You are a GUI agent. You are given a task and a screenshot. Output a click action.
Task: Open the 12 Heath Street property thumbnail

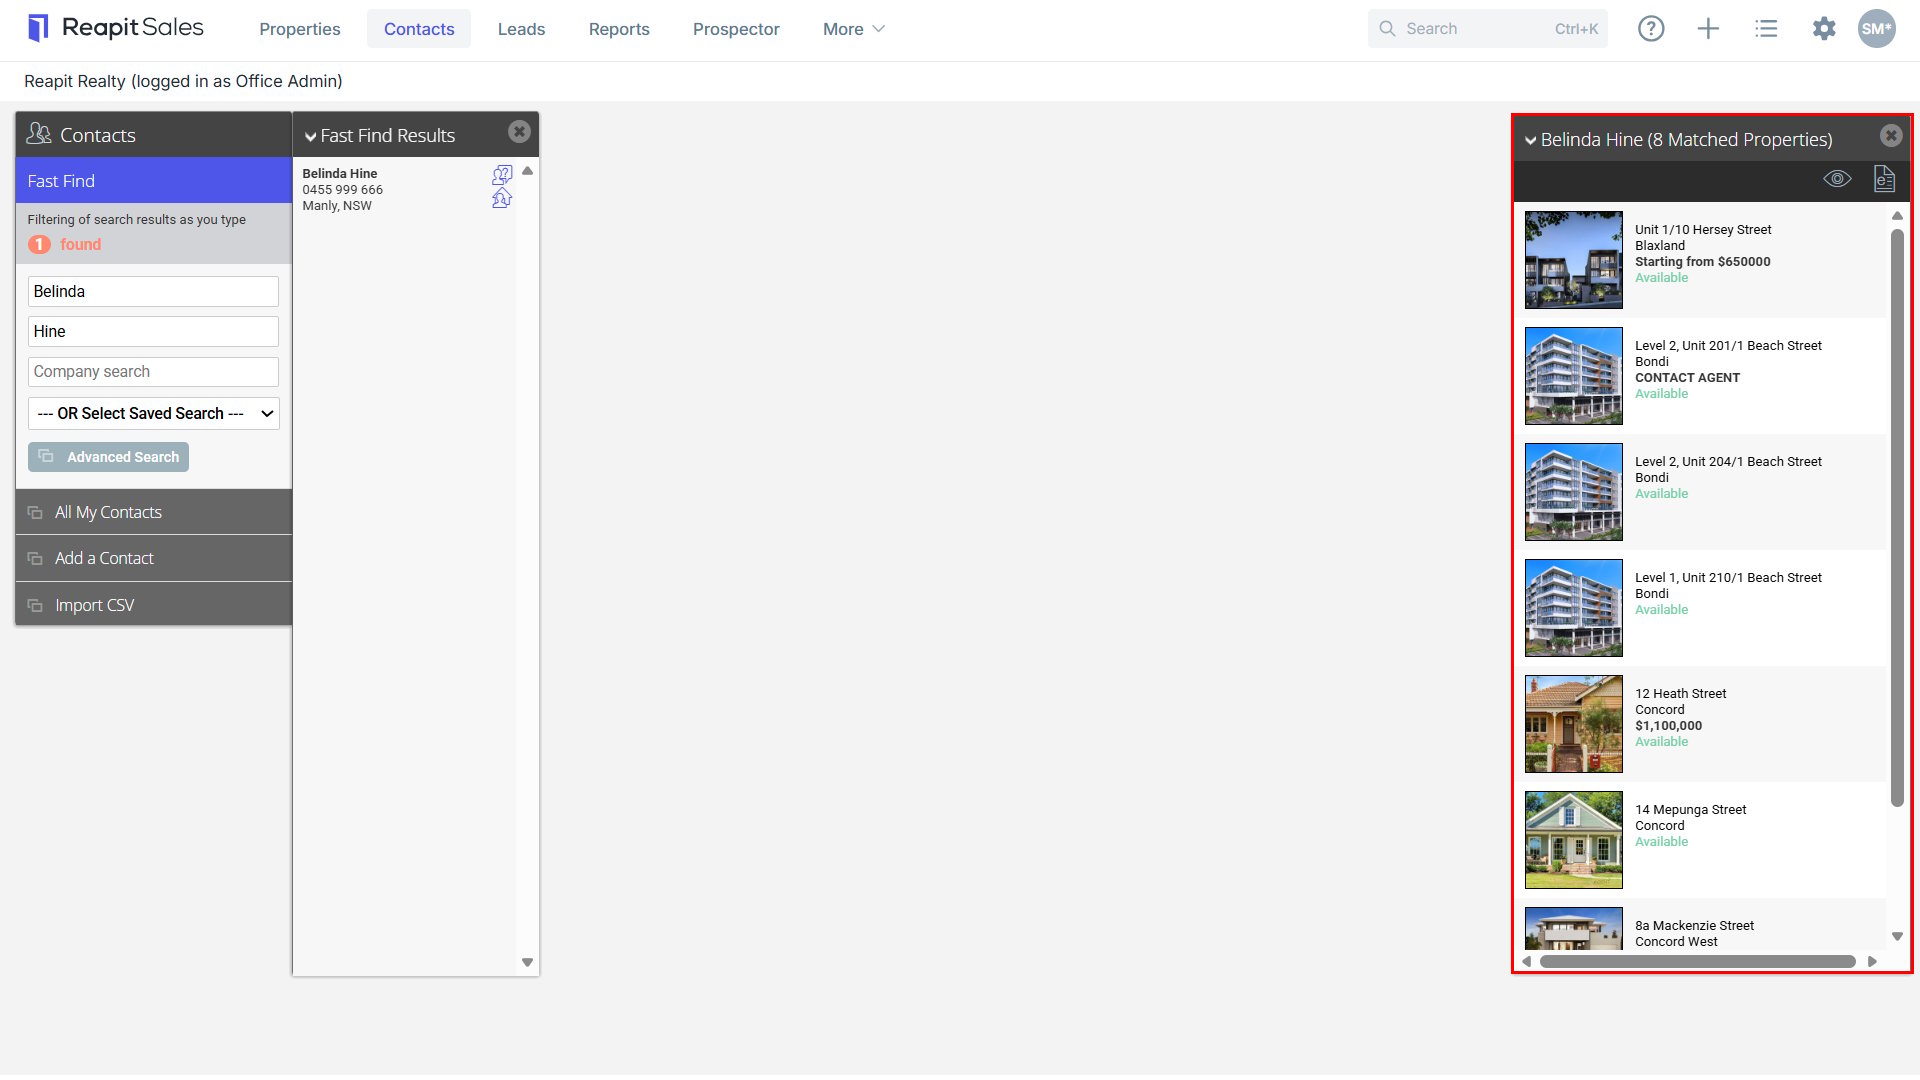(1573, 724)
